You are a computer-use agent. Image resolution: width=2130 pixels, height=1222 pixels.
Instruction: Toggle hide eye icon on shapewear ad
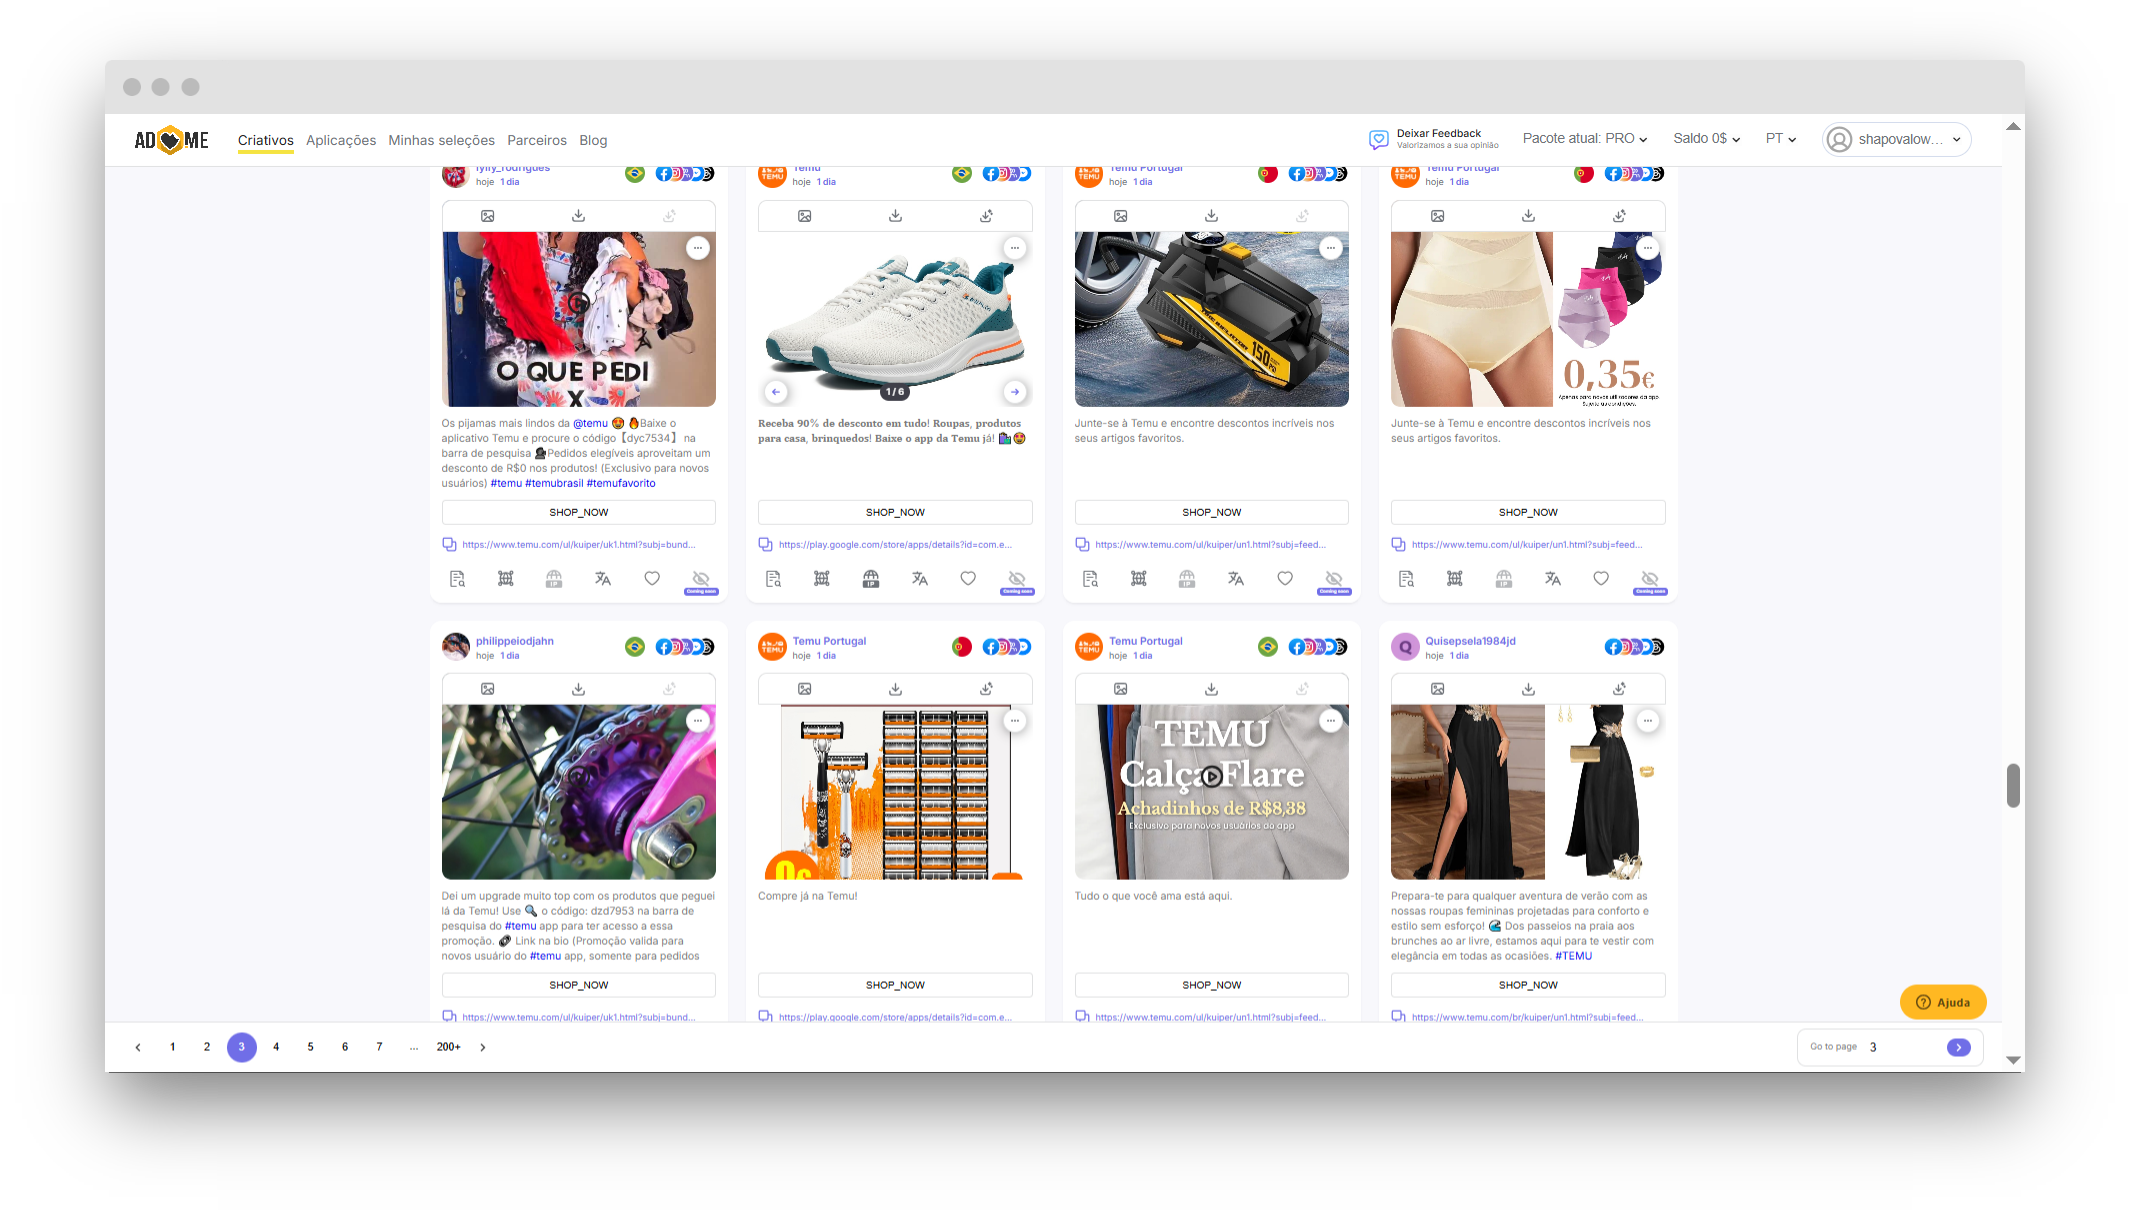[1650, 579]
